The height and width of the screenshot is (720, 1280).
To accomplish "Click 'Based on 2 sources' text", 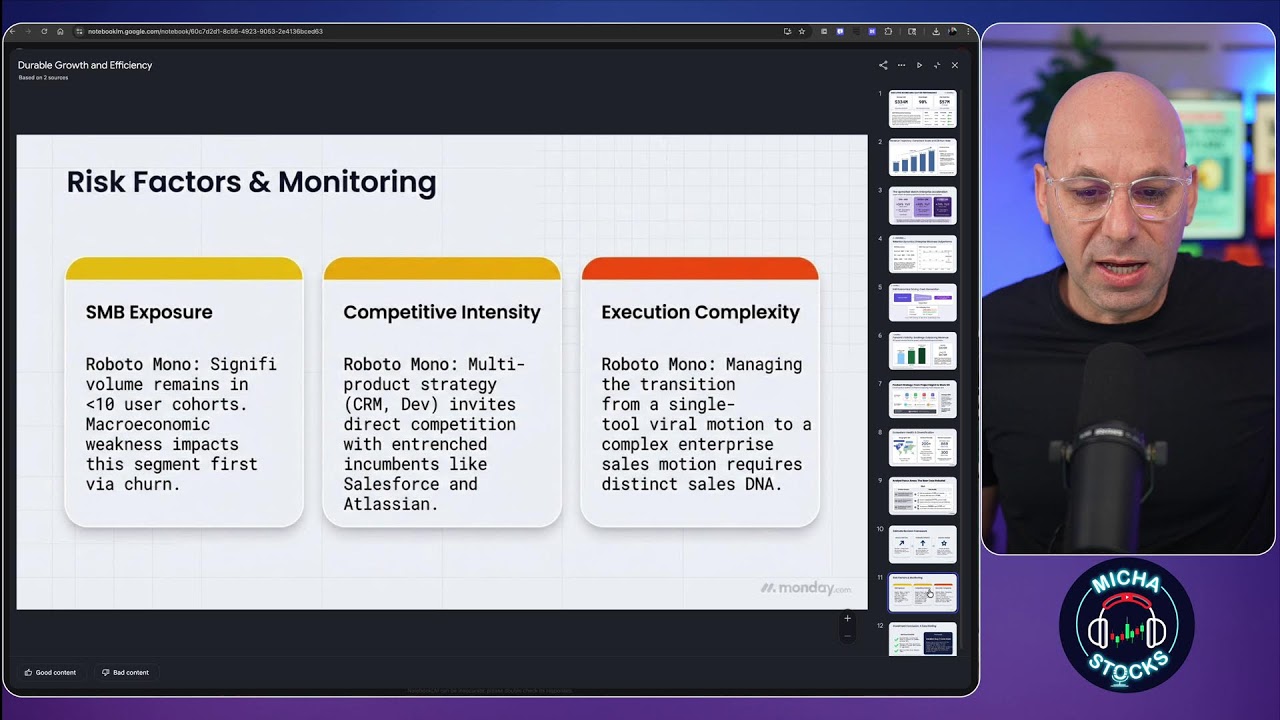I will click(x=43, y=77).
